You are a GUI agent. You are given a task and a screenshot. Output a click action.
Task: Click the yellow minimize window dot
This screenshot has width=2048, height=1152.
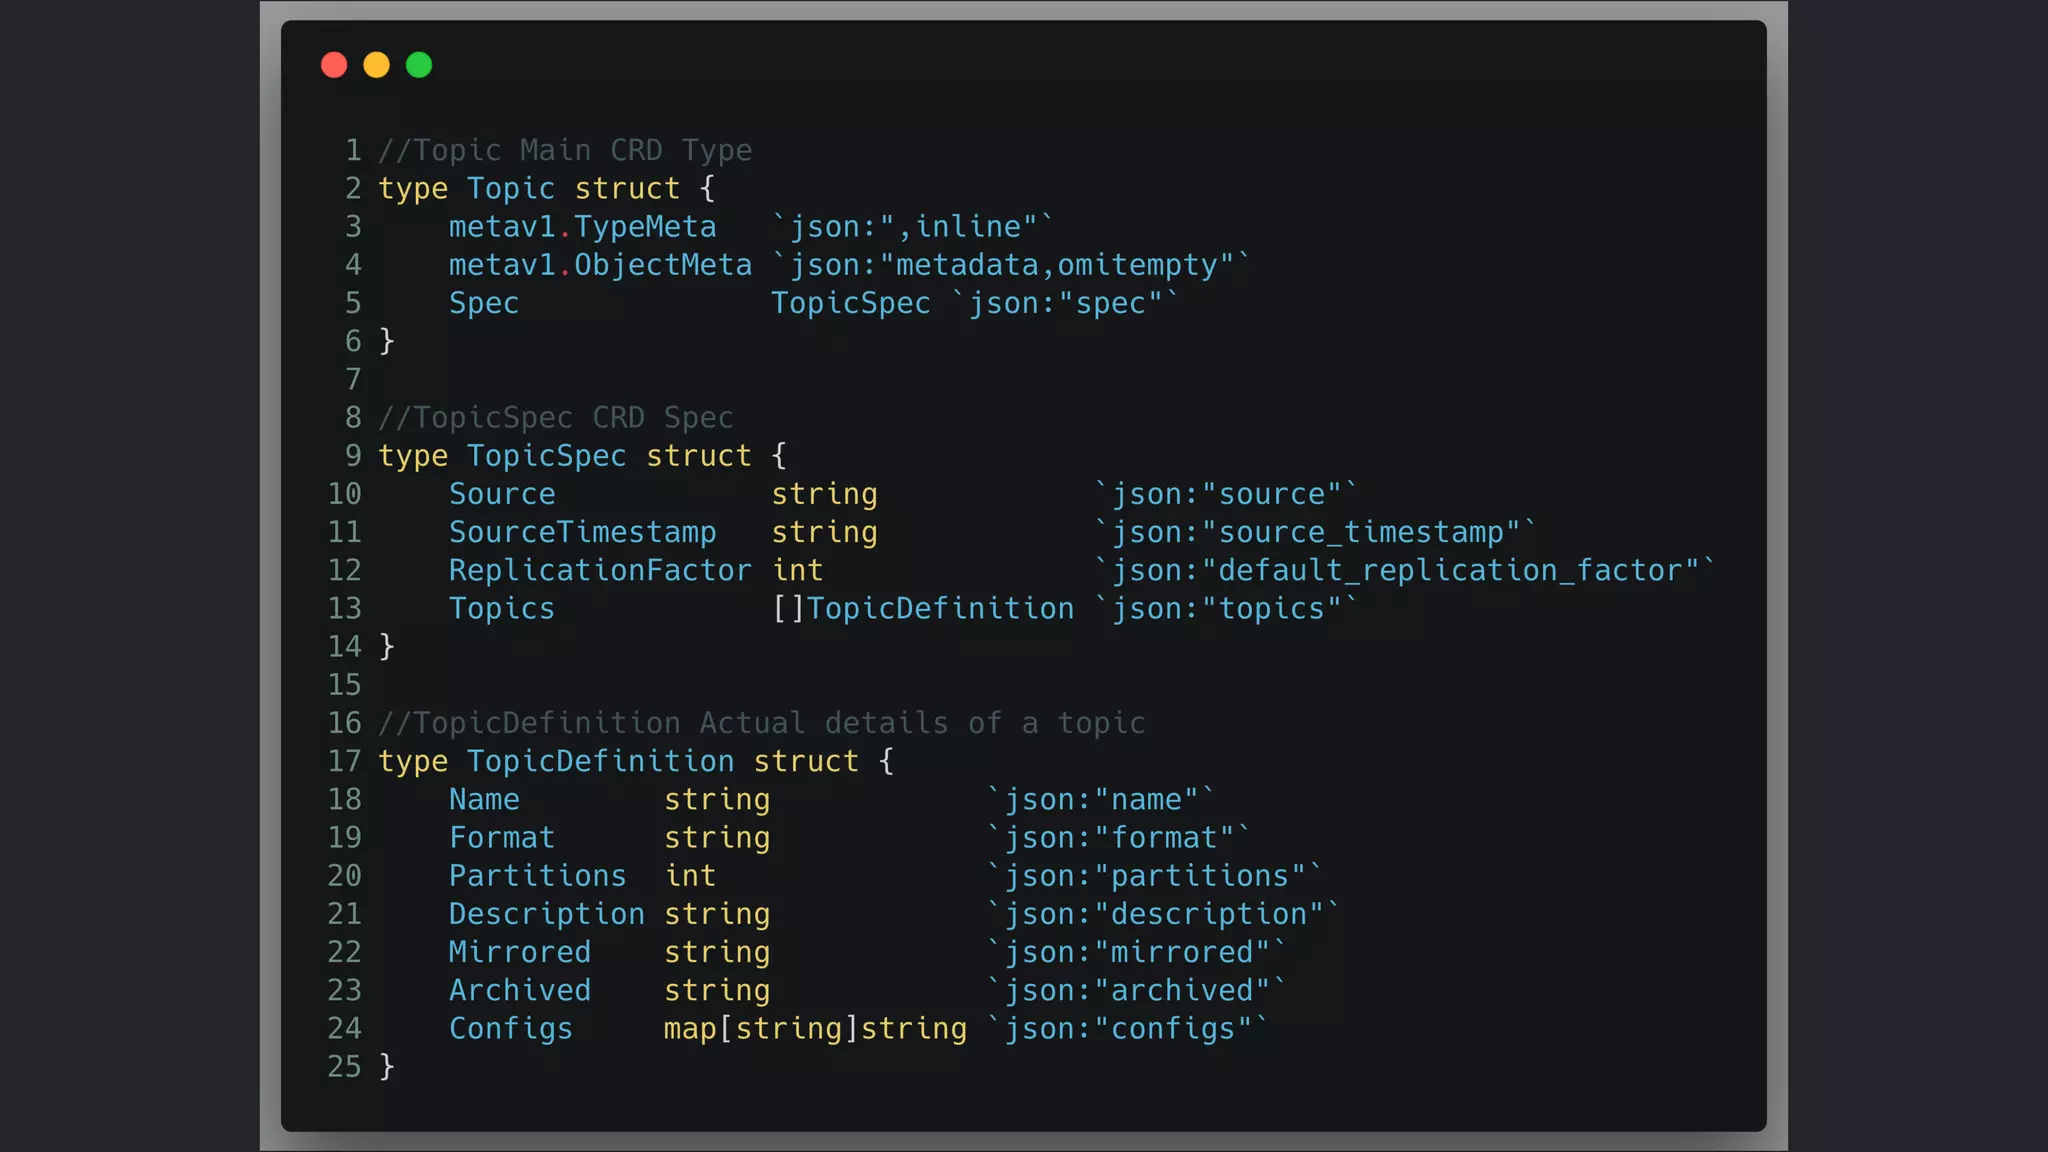pyautogui.click(x=376, y=65)
